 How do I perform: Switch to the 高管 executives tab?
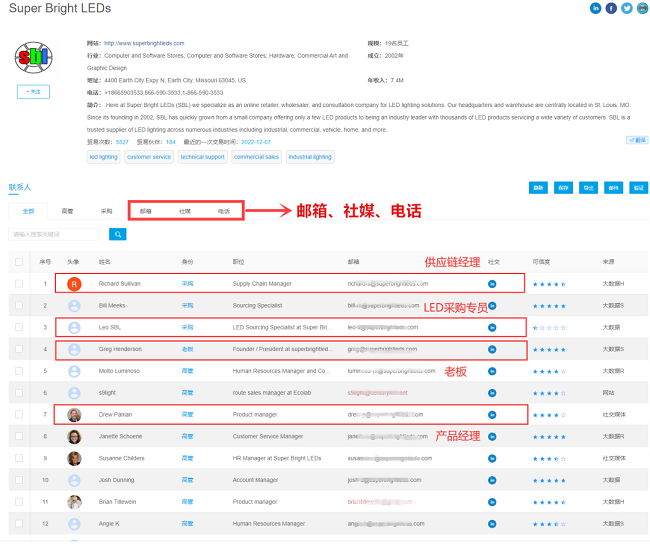pos(67,211)
